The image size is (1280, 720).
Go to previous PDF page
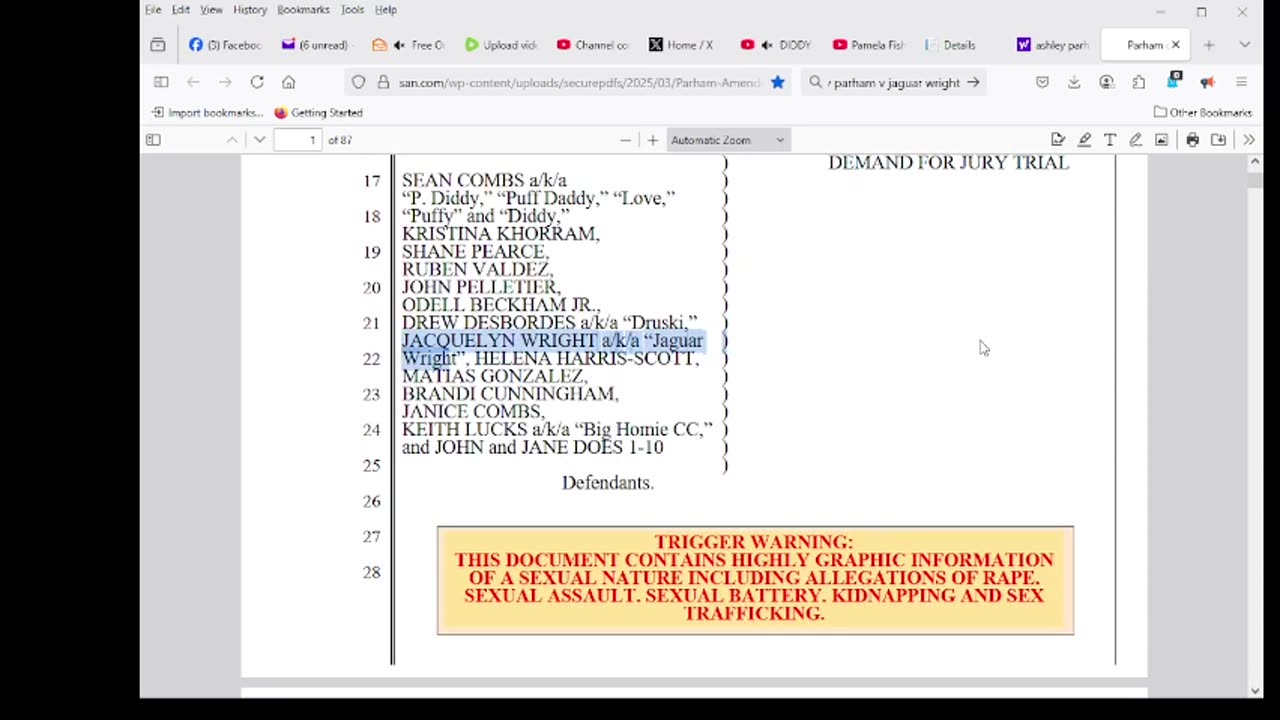[232, 140]
